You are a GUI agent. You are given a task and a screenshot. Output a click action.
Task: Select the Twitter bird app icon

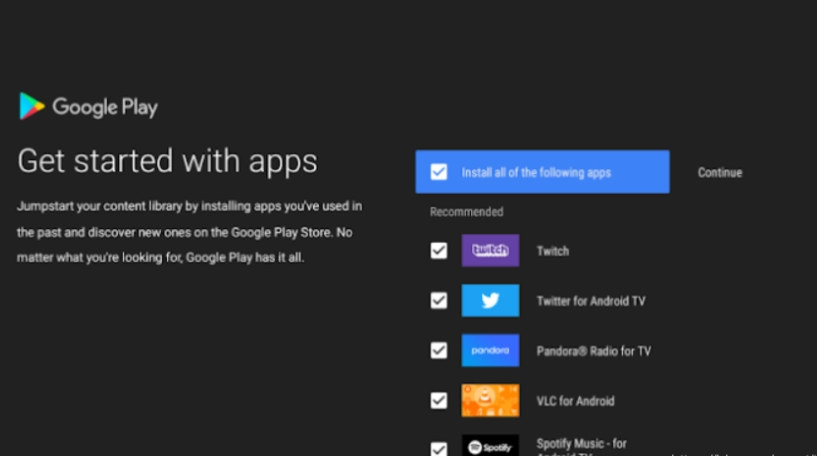(x=490, y=301)
